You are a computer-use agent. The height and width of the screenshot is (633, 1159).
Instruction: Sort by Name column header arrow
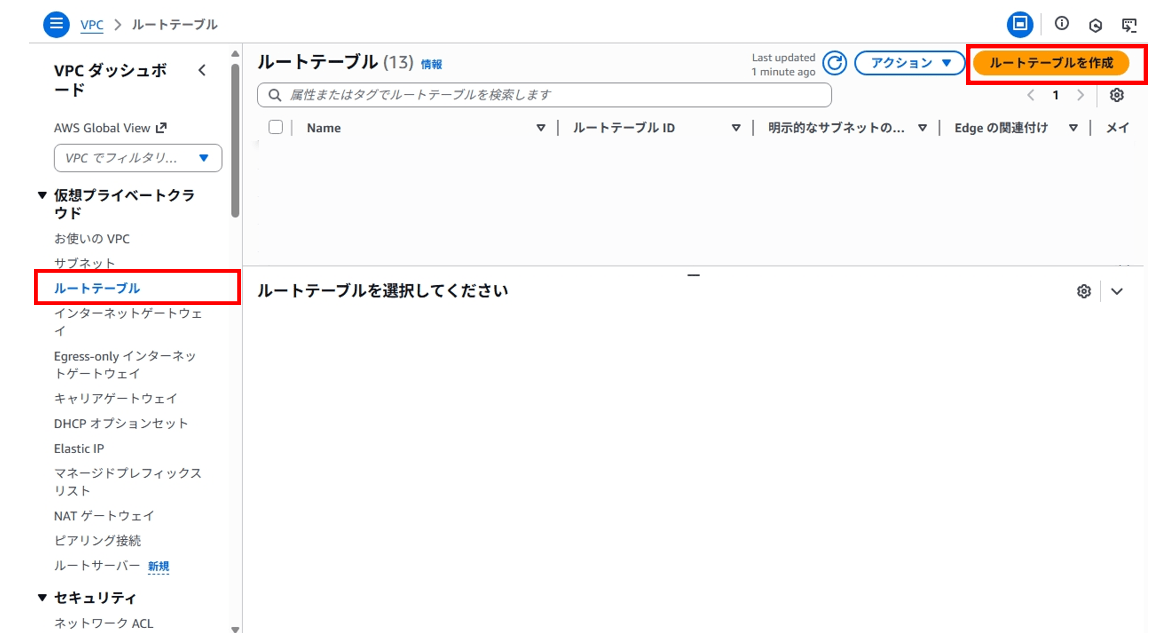point(541,128)
